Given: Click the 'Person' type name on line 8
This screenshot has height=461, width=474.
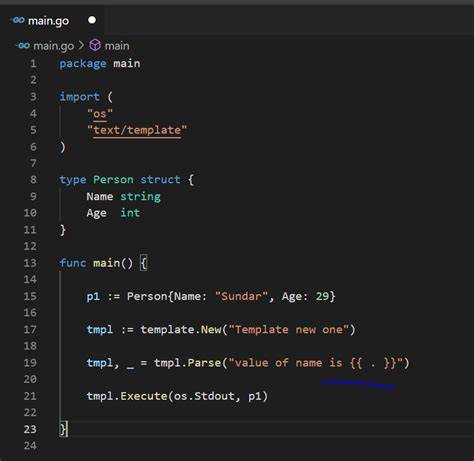Looking at the screenshot, I should tap(113, 180).
